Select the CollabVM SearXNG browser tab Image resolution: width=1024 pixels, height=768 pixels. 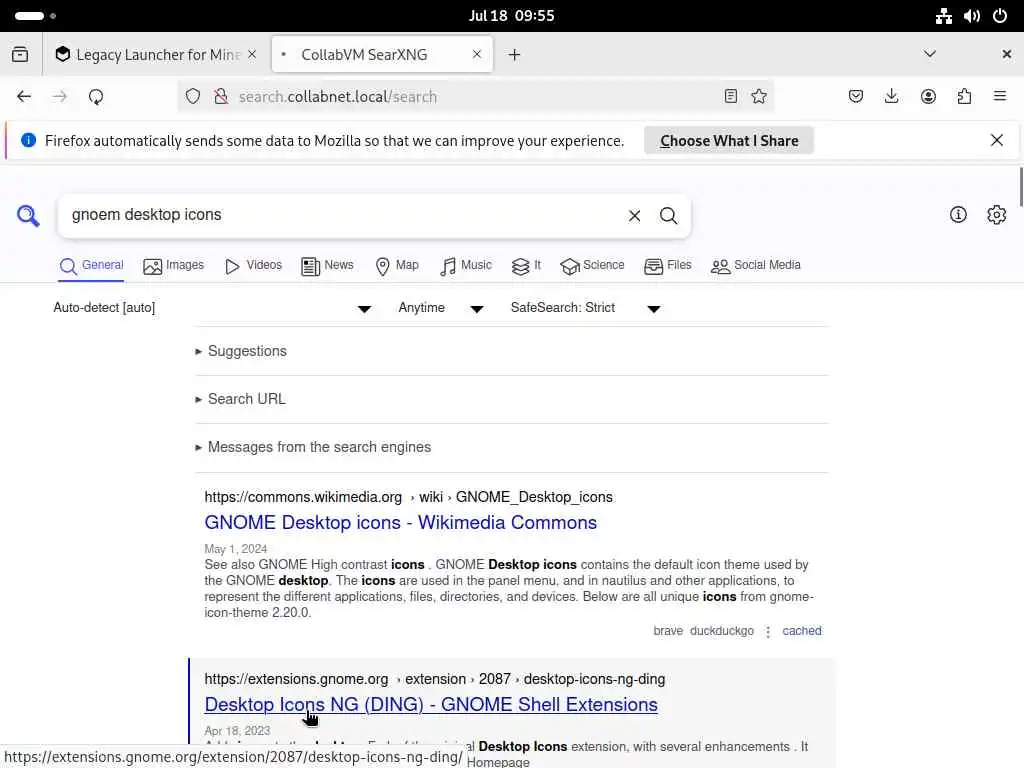coord(382,55)
